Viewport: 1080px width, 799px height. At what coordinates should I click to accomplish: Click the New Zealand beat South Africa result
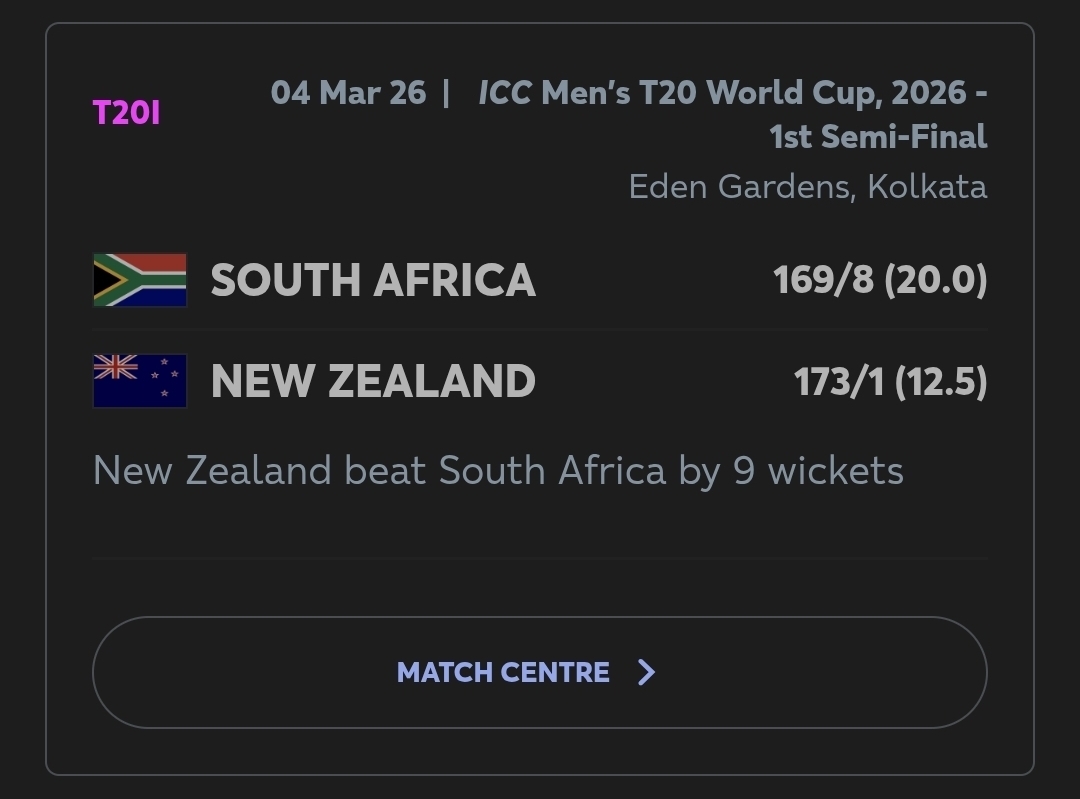tap(498, 470)
